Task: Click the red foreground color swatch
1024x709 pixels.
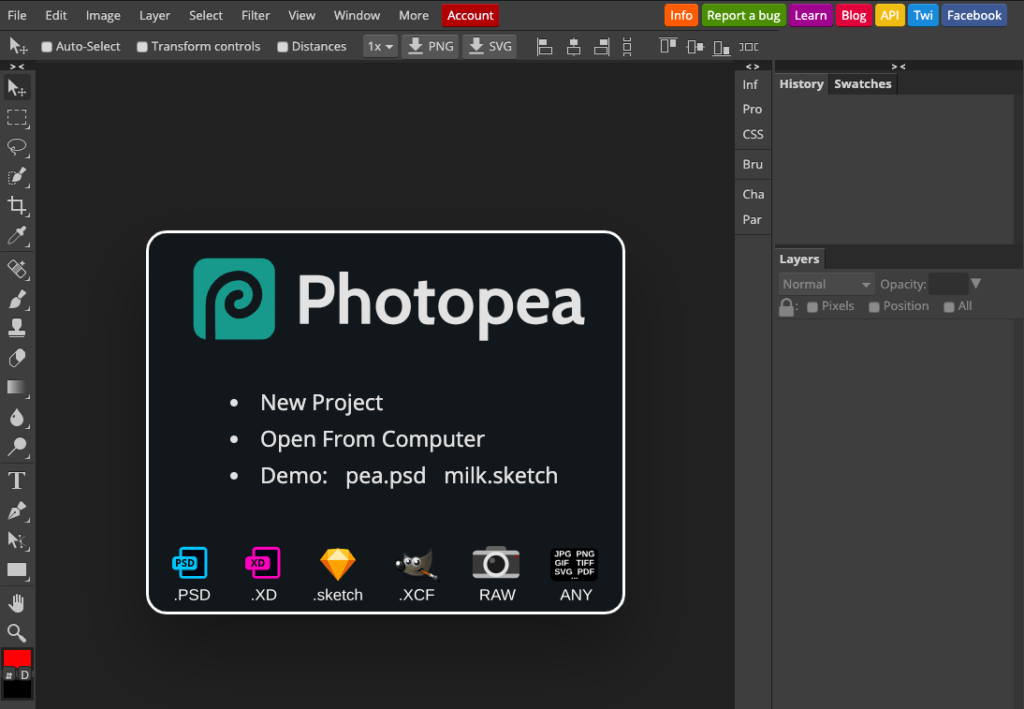Action: [17, 657]
